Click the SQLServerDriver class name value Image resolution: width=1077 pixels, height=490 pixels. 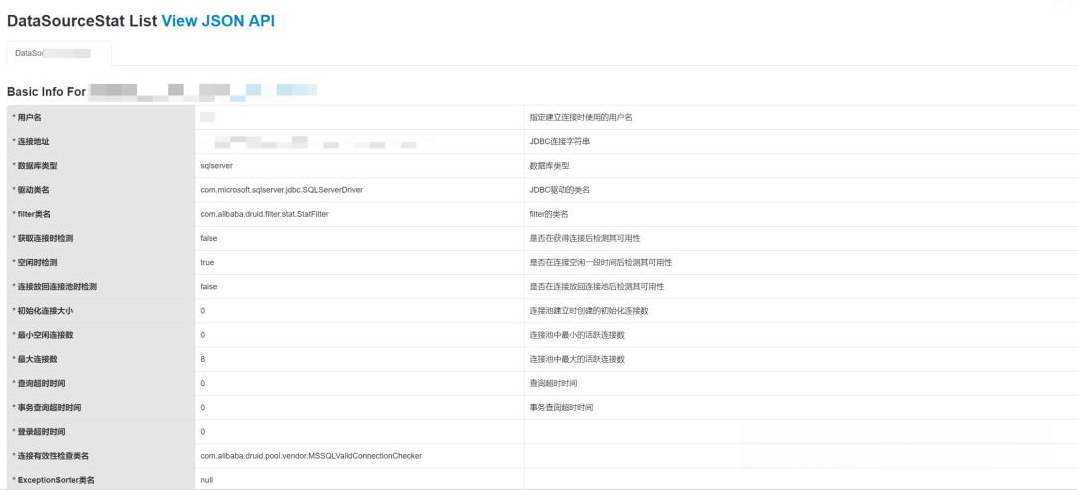pos(281,190)
